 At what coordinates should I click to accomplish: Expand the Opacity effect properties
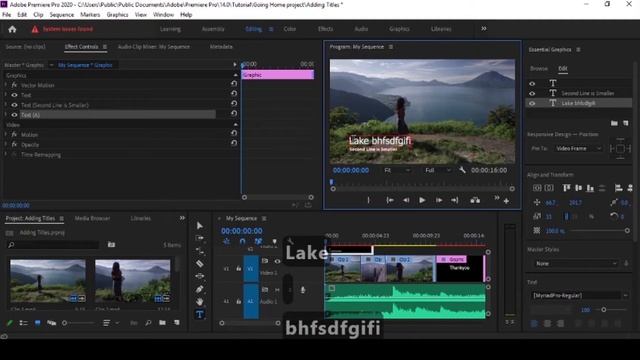(x=6, y=144)
